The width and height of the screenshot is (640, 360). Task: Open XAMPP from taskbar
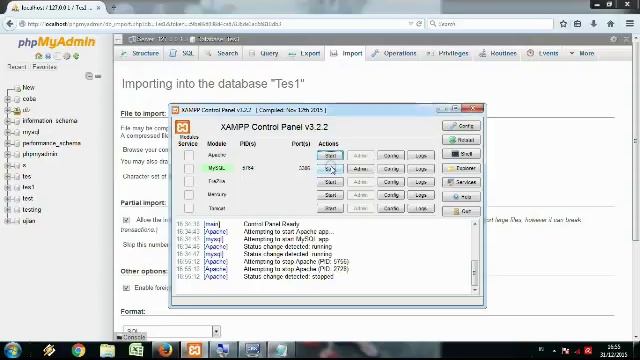pos(194,350)
